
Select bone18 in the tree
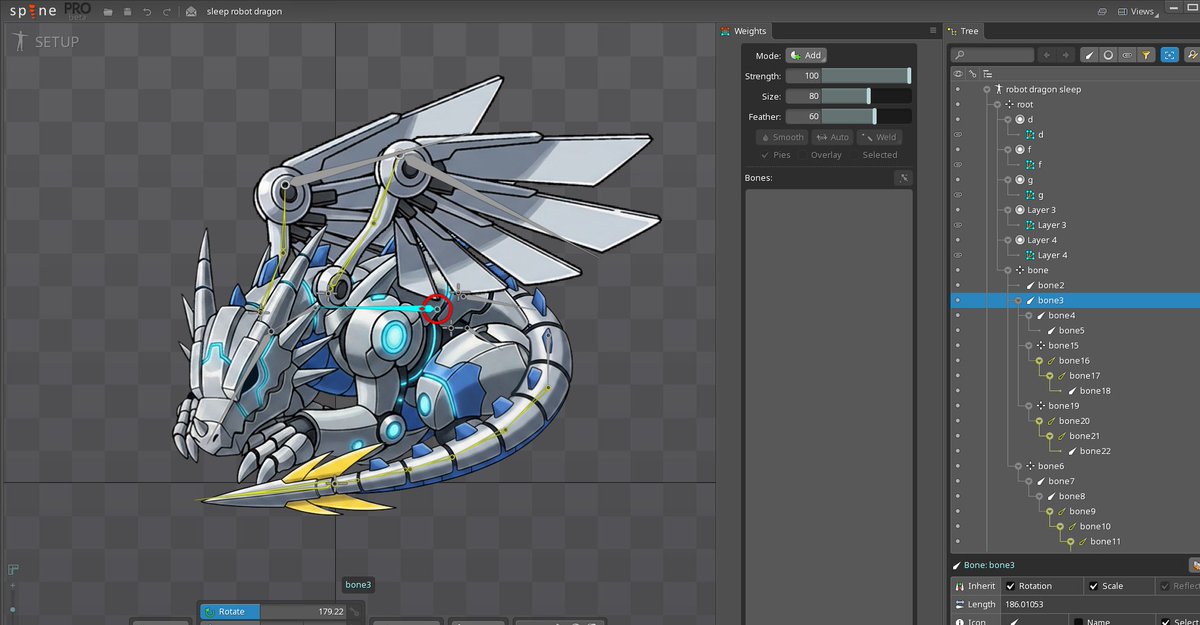click(1095, 391)
